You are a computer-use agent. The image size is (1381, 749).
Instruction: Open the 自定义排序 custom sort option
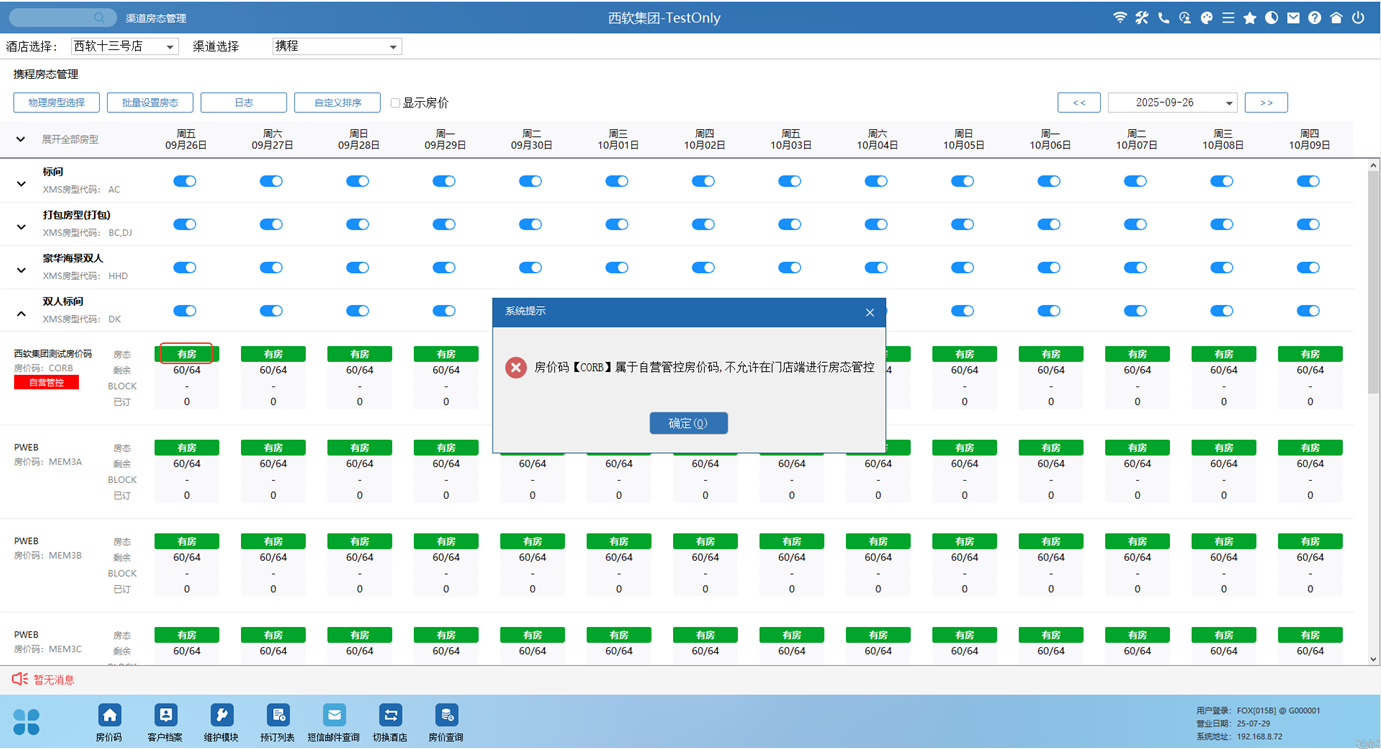337,103
